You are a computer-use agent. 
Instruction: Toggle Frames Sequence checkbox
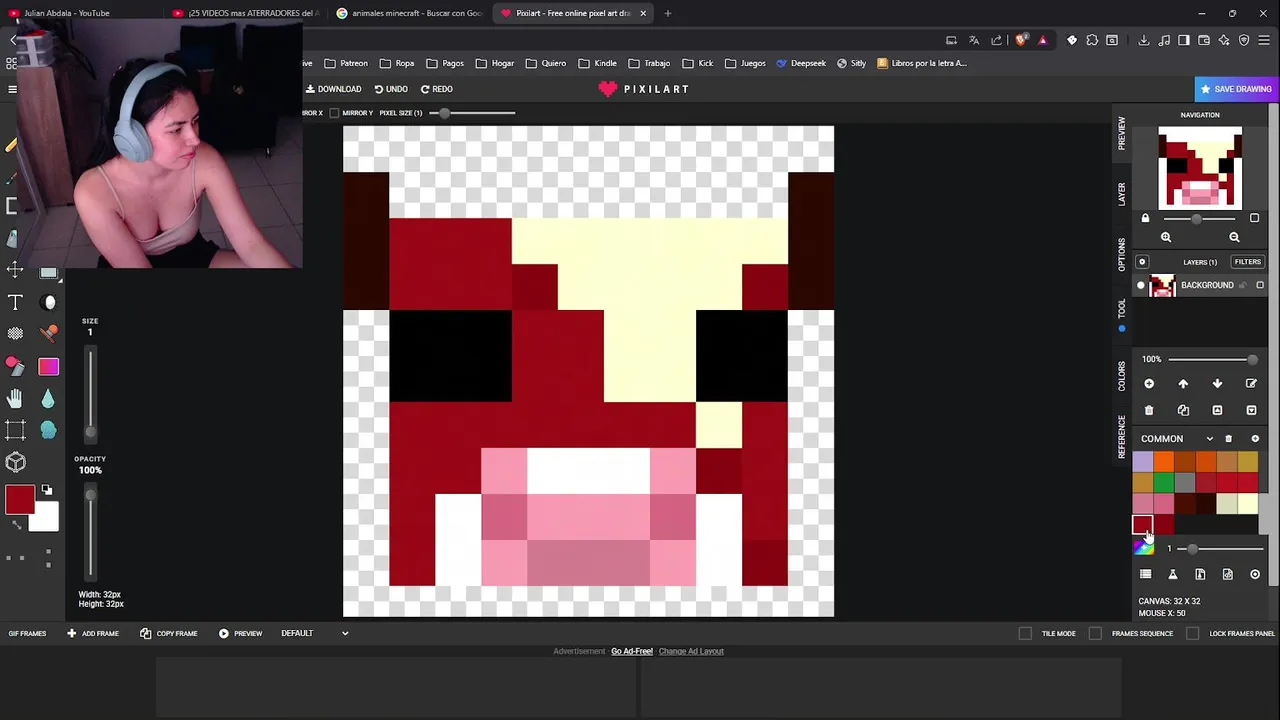pos(1095,633)
